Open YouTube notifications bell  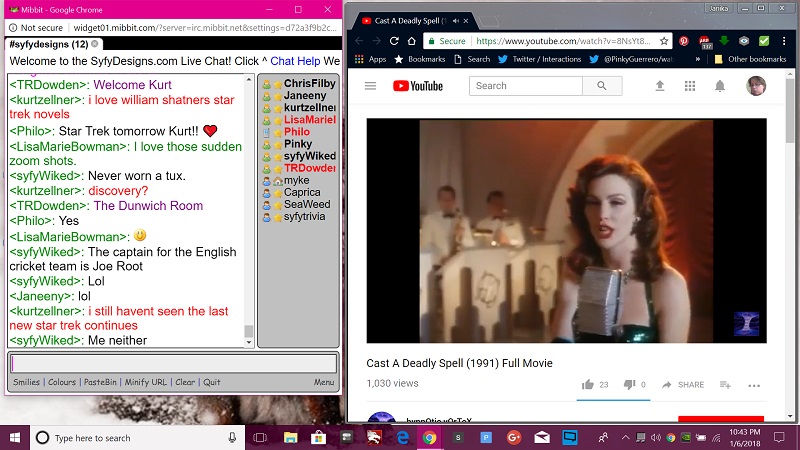[x=720, y=86]
